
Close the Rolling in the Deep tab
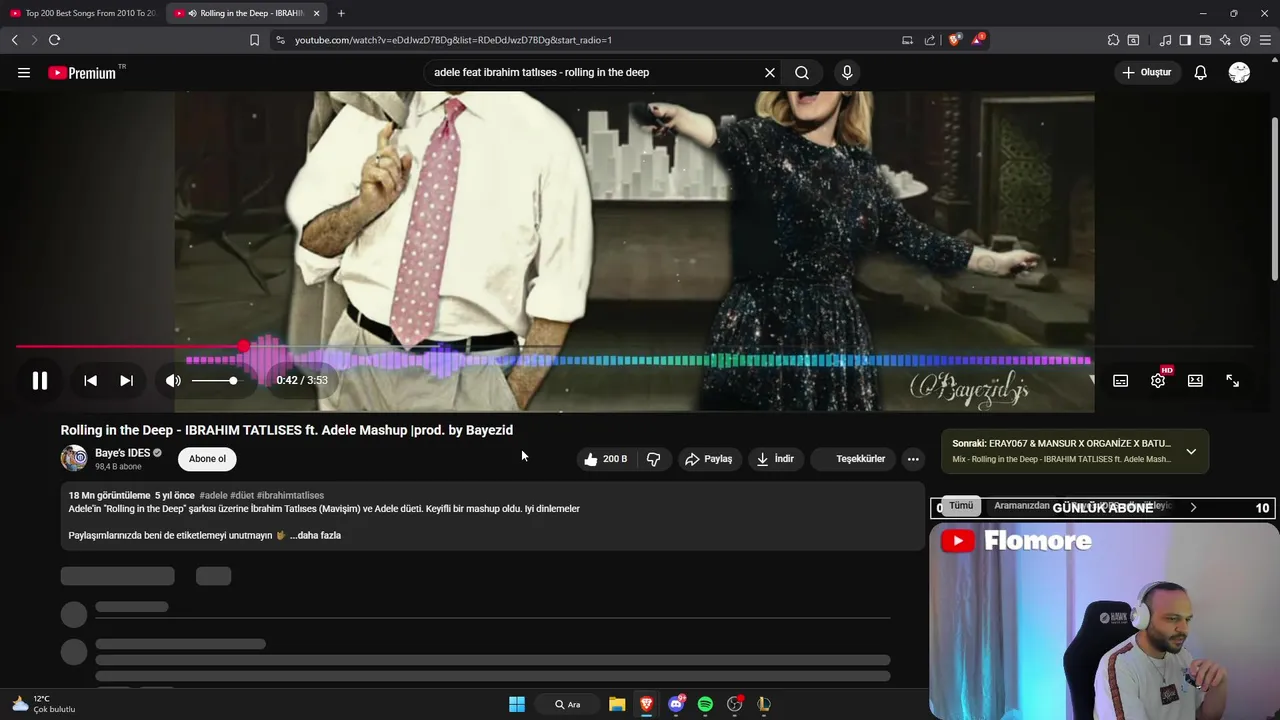pos(317,13)
